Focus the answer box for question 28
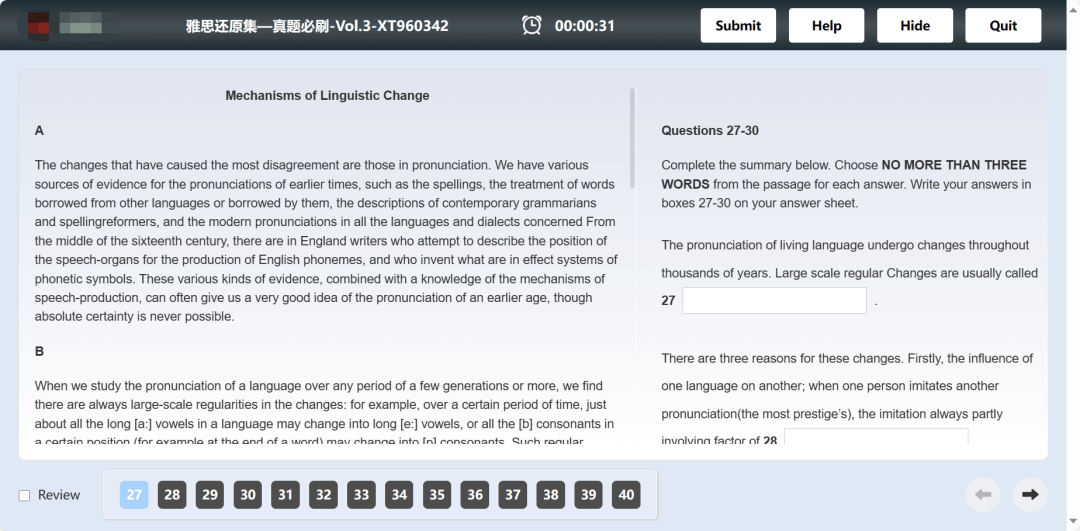The width and height of the screenshot is (1080, 531). [876, 437]
